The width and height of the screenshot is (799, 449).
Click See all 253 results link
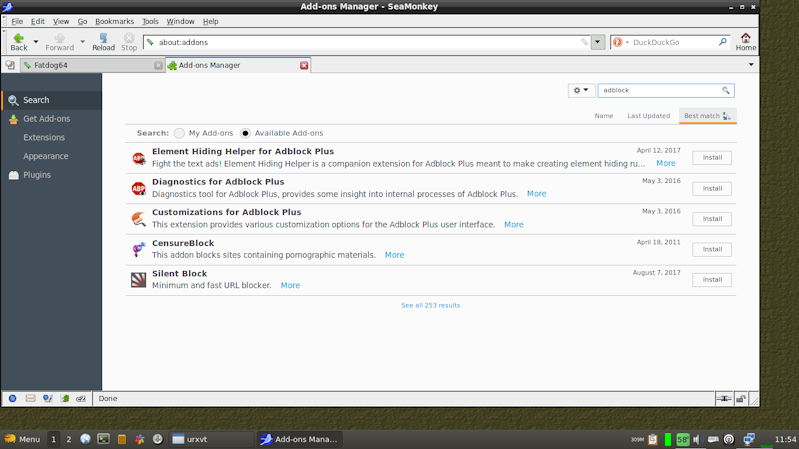431,305
